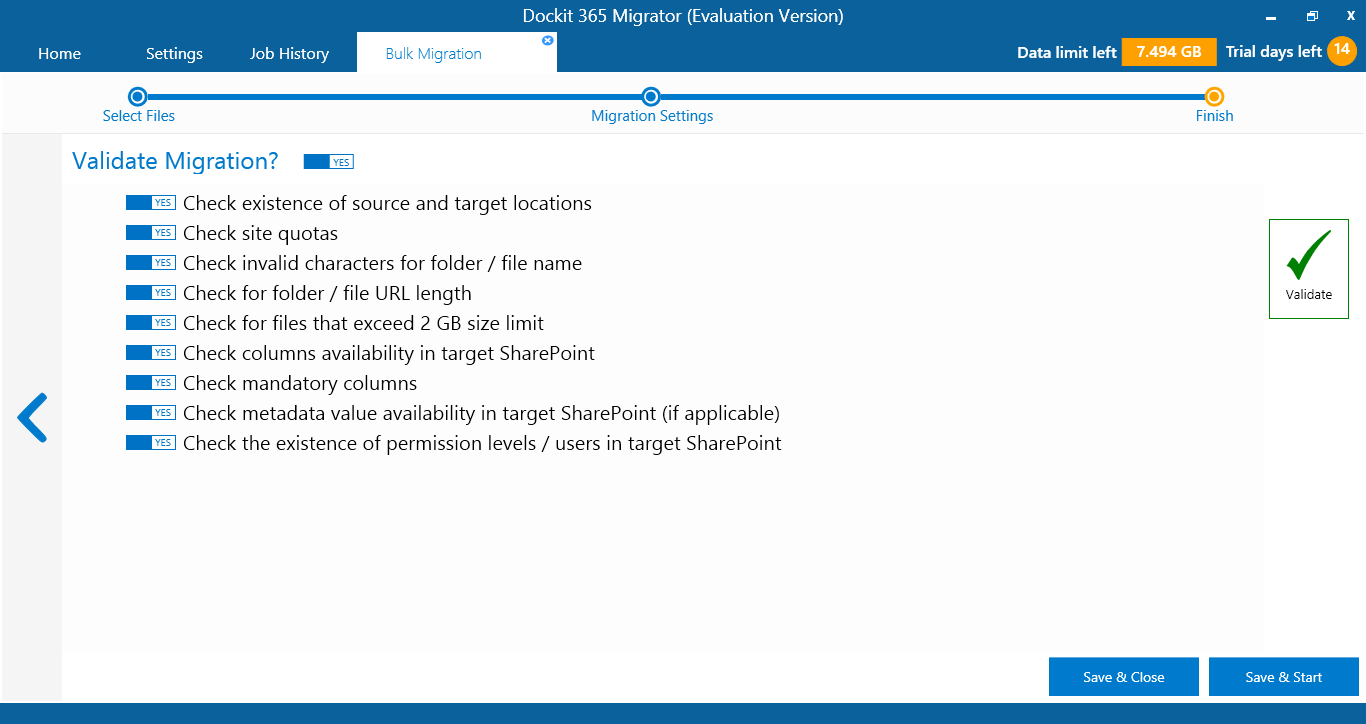This screenshot has height=724, width=1366.
Task: Click the green Validate checkmark icon
Action: (1308, 256)
